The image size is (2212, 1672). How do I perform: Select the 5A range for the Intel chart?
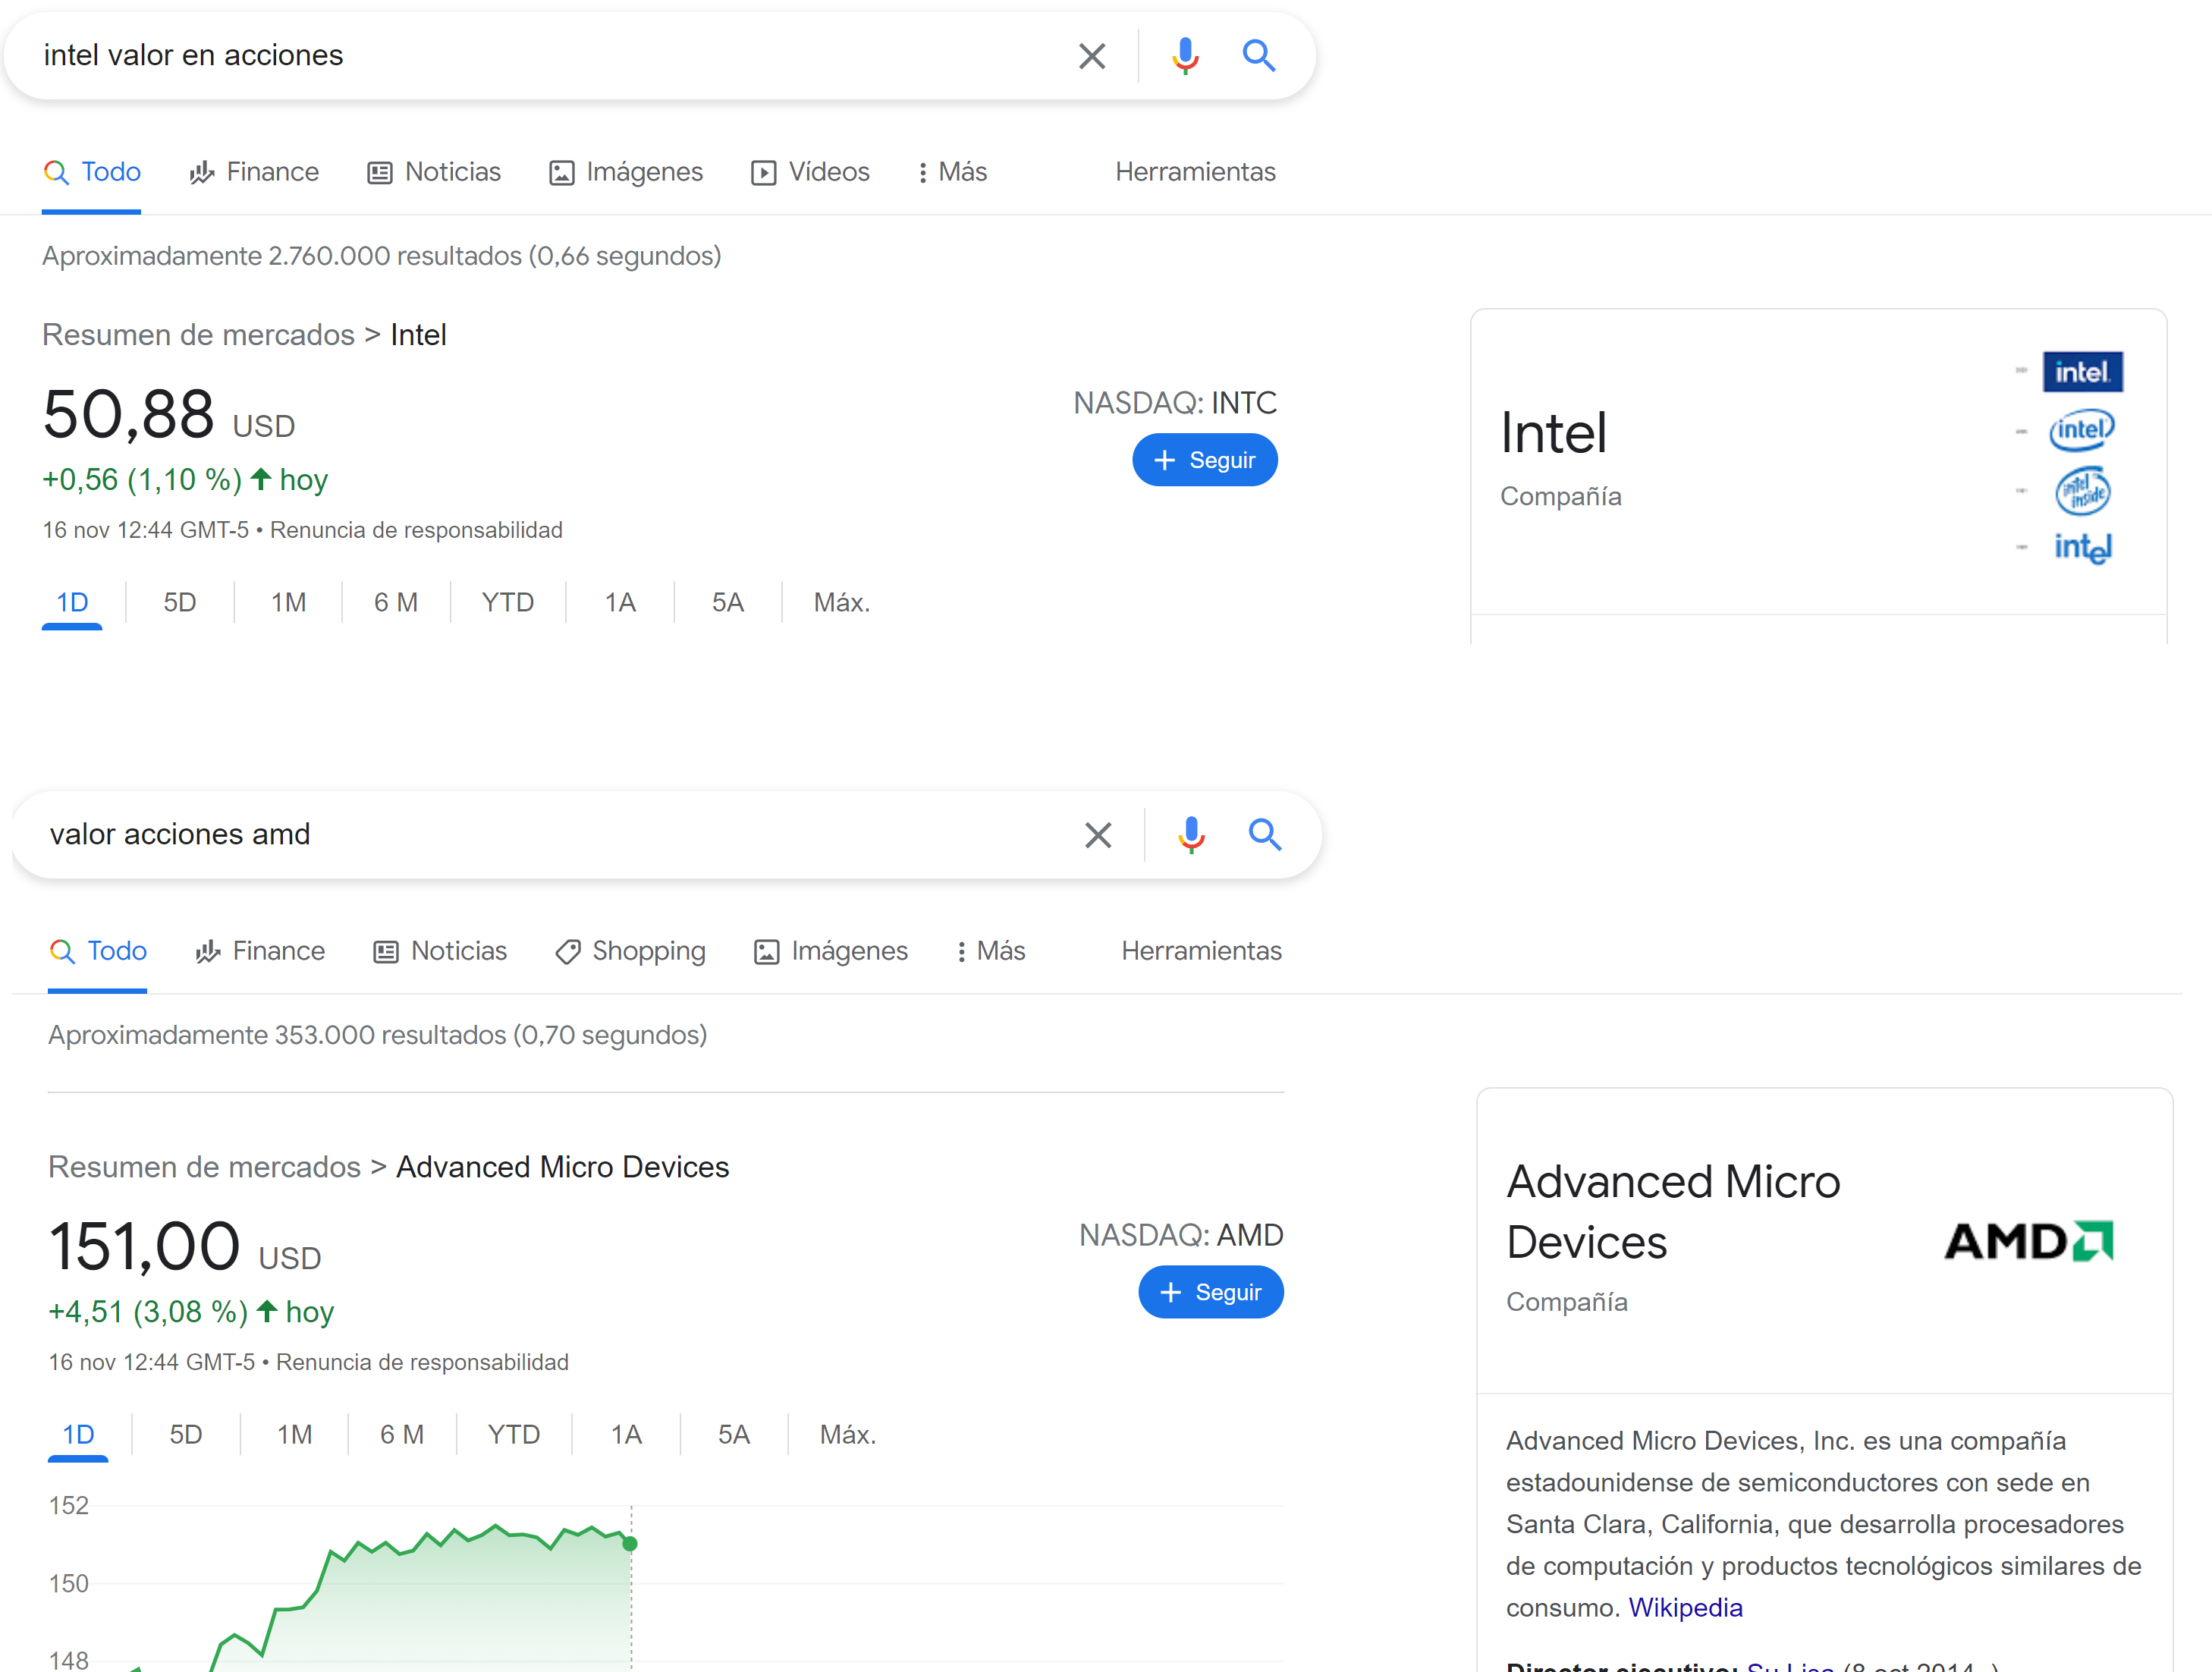point(728,603)
